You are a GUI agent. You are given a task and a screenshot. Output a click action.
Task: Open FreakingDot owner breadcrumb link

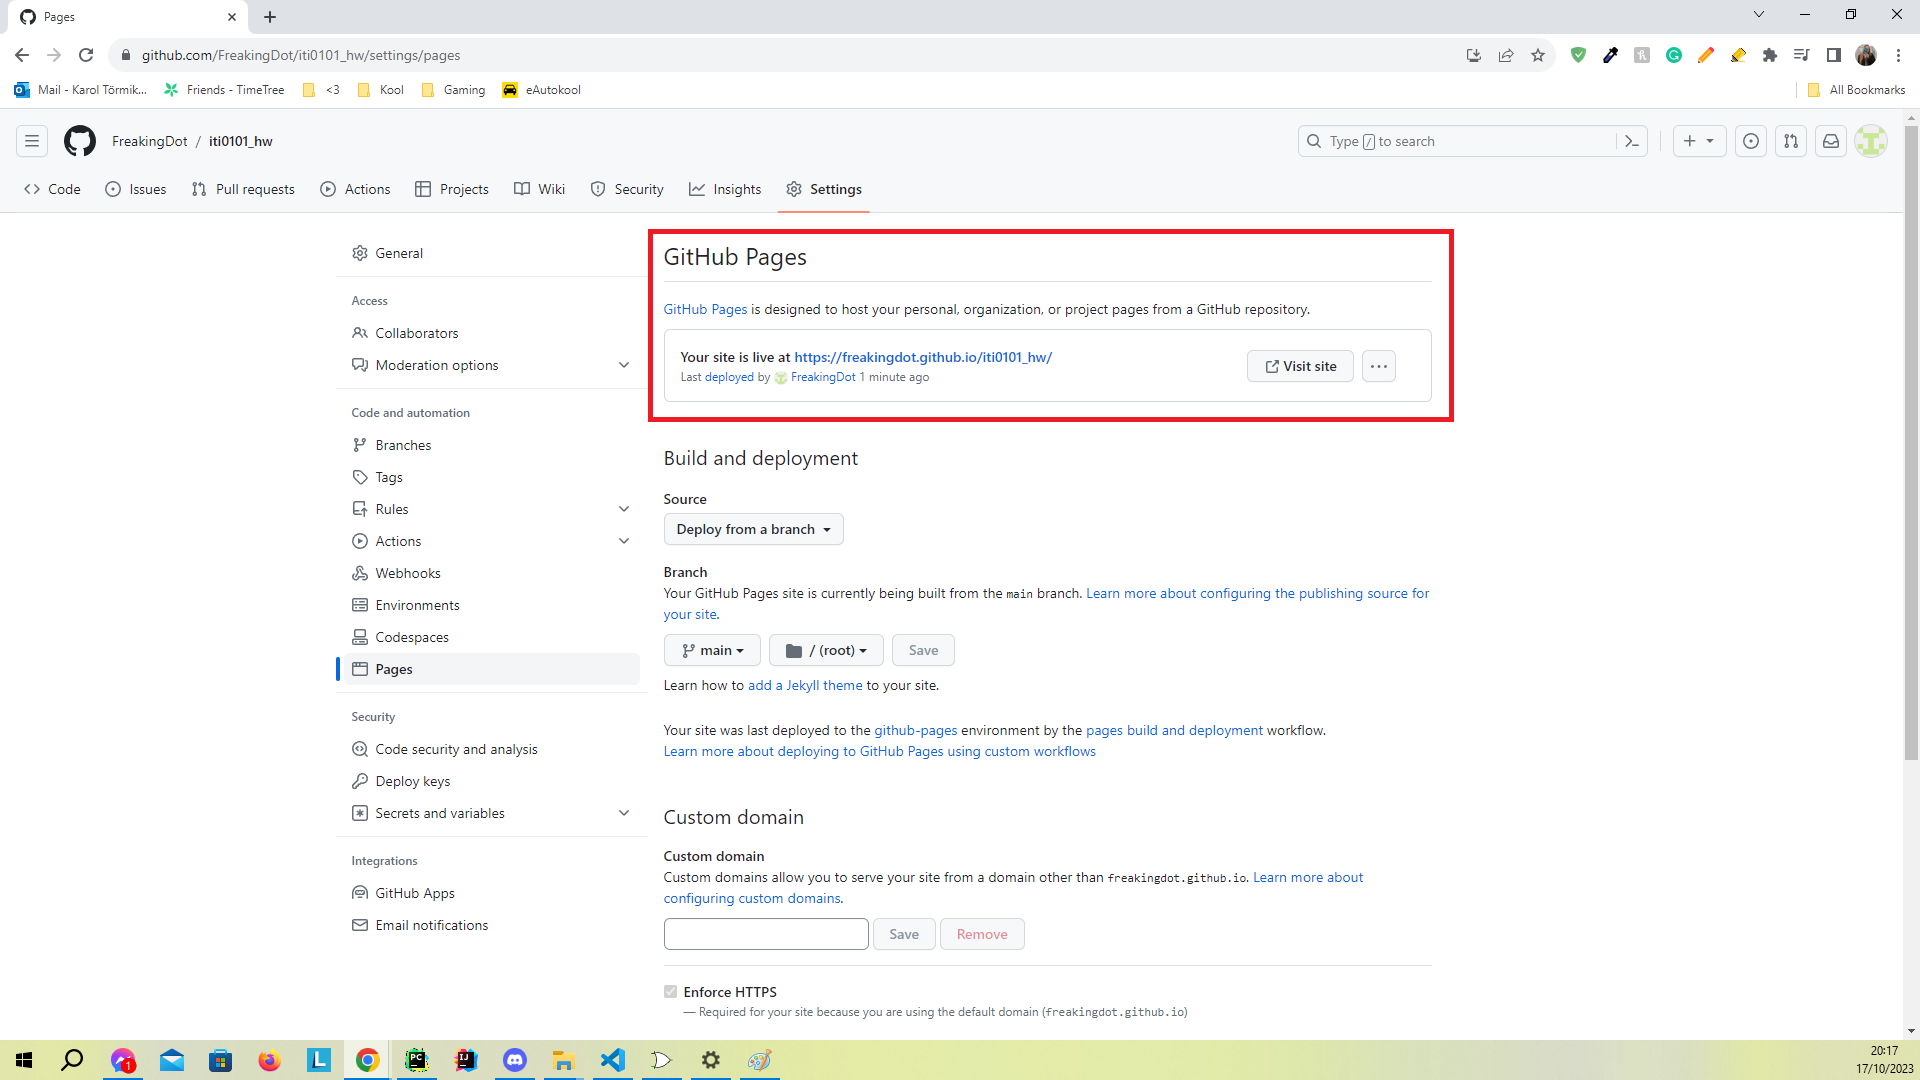[x=150, y=141]
